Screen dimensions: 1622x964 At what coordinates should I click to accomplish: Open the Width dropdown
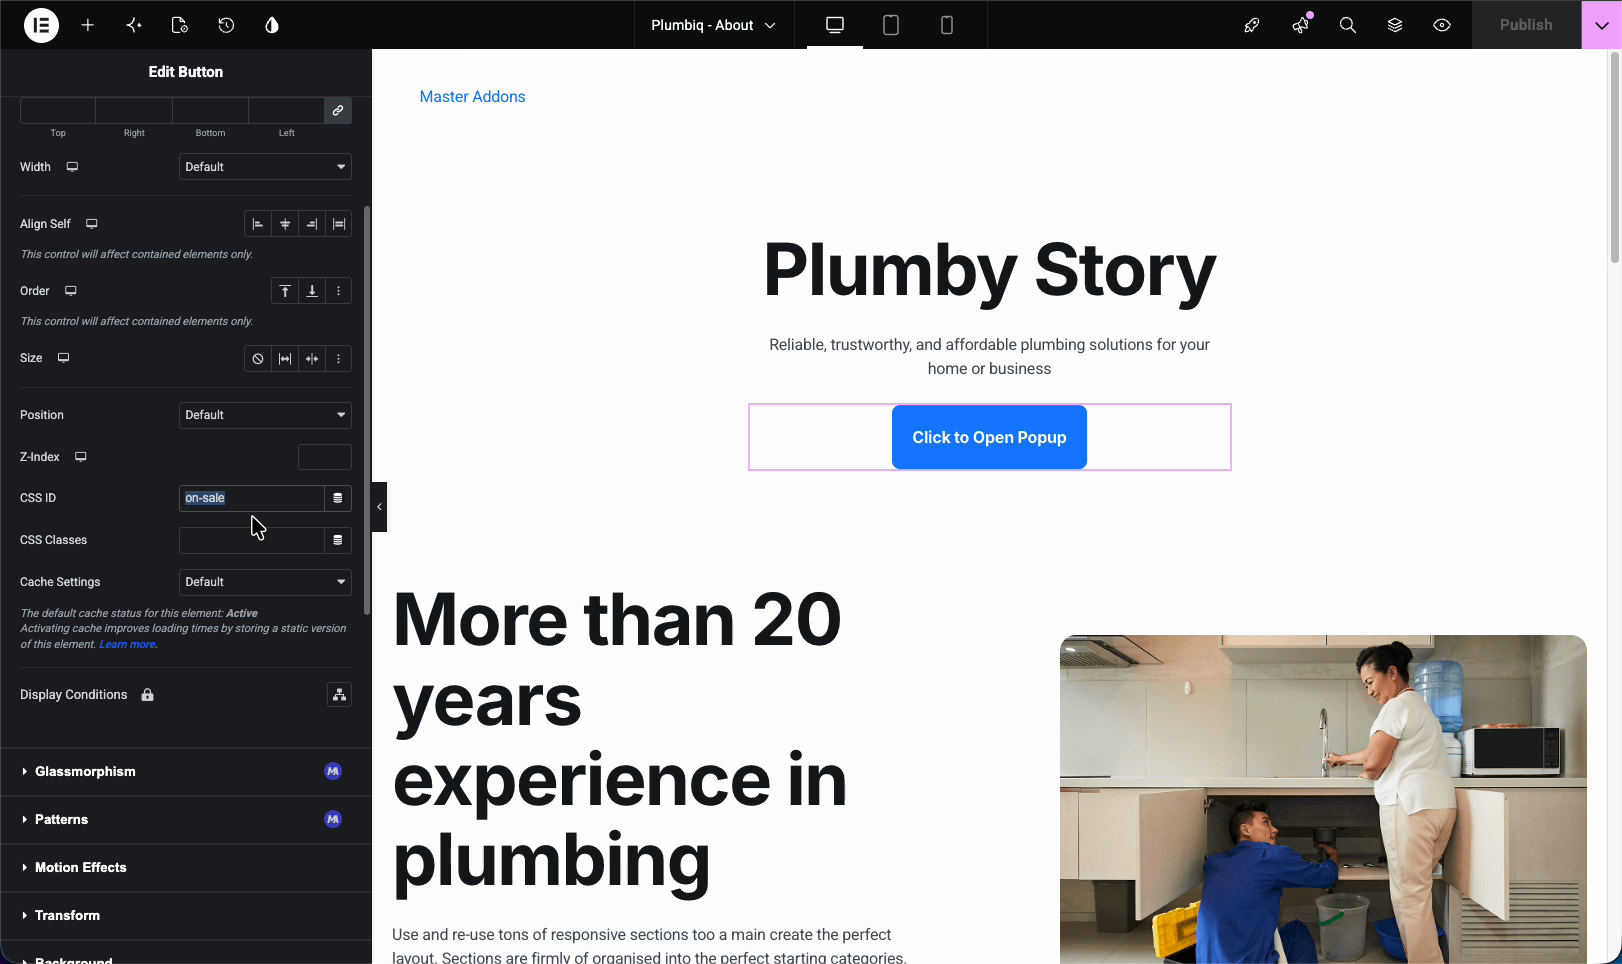pyautogui.click(x=265, y=167)
